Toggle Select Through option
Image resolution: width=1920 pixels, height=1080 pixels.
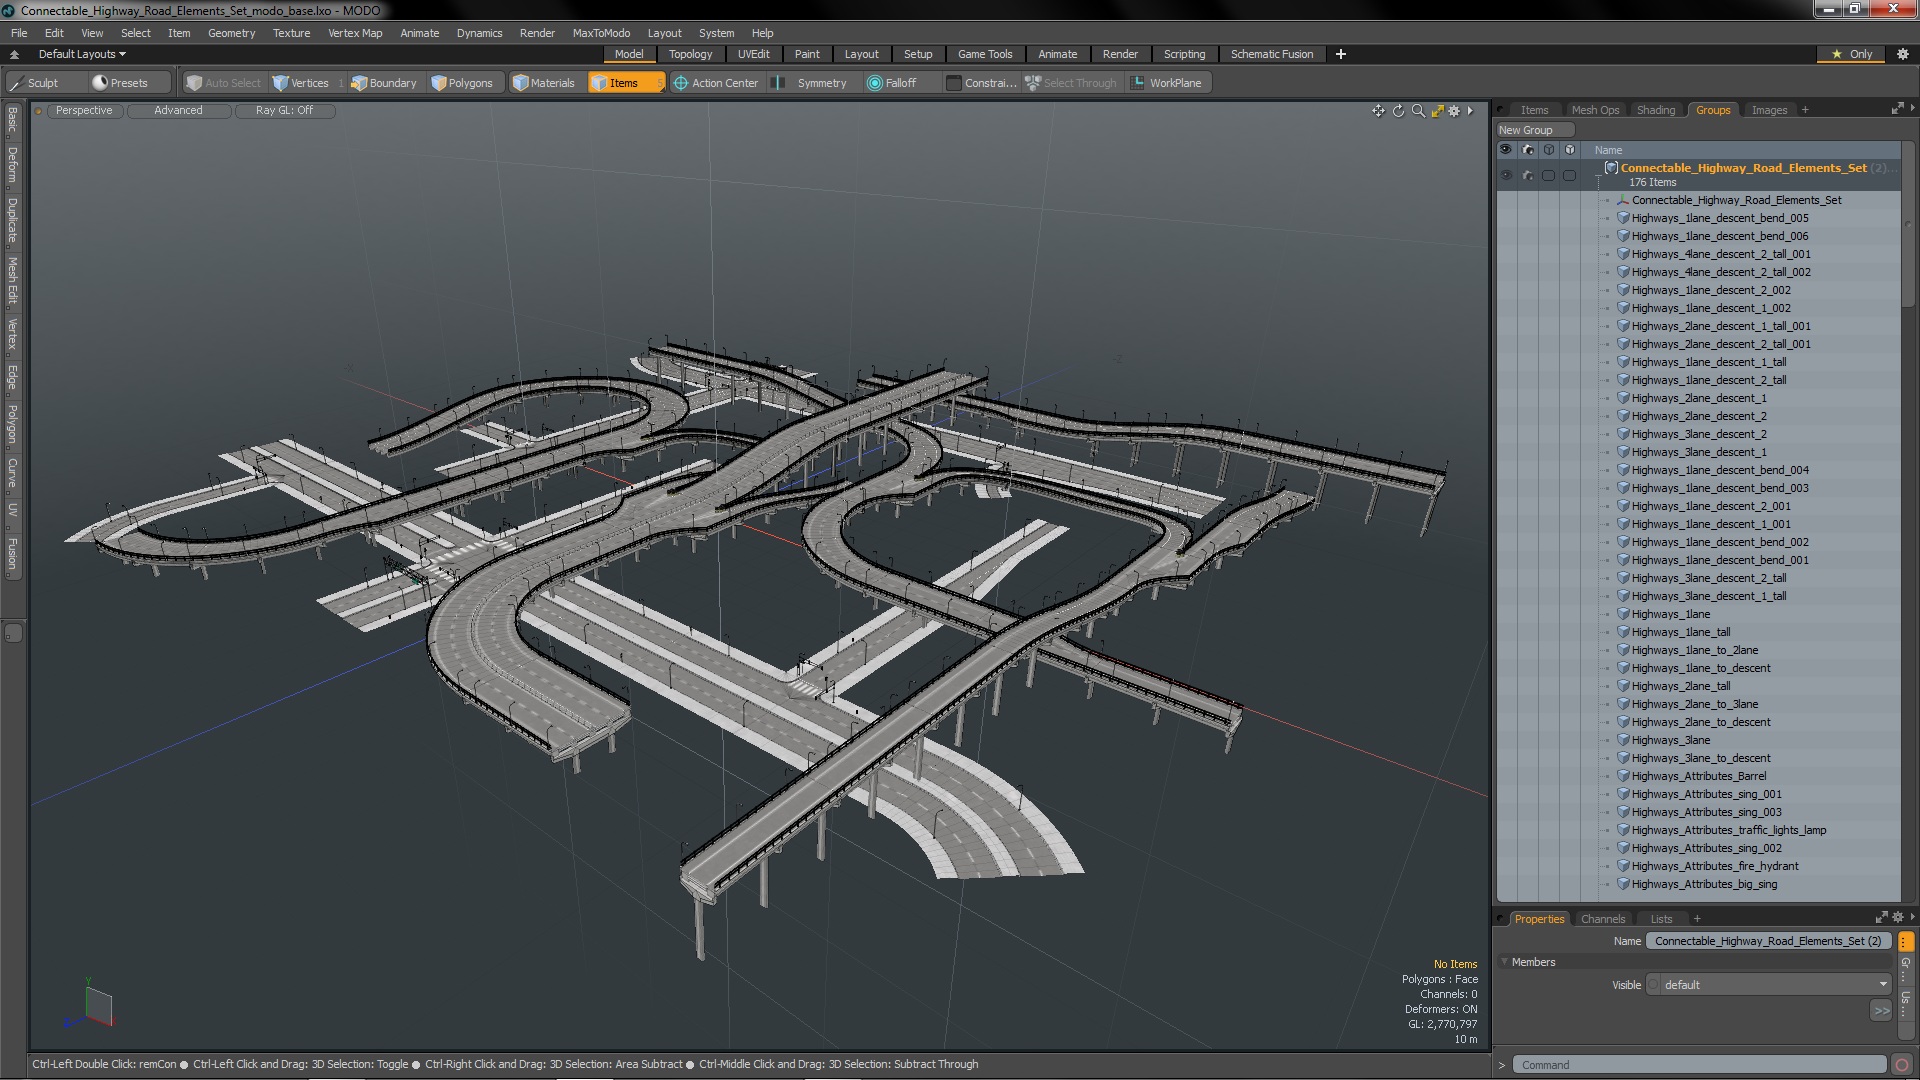tap(1071, 83)
